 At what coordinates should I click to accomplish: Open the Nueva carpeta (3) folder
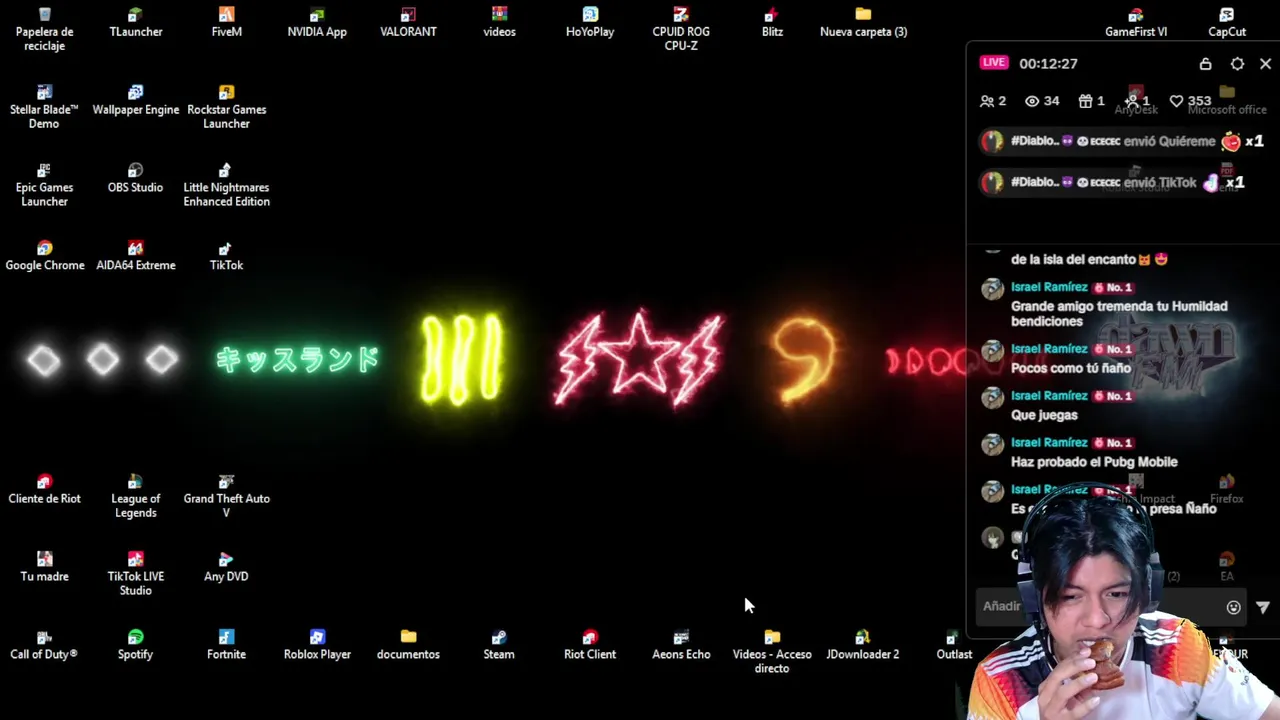pyautogui.click(x=863, y=22)
